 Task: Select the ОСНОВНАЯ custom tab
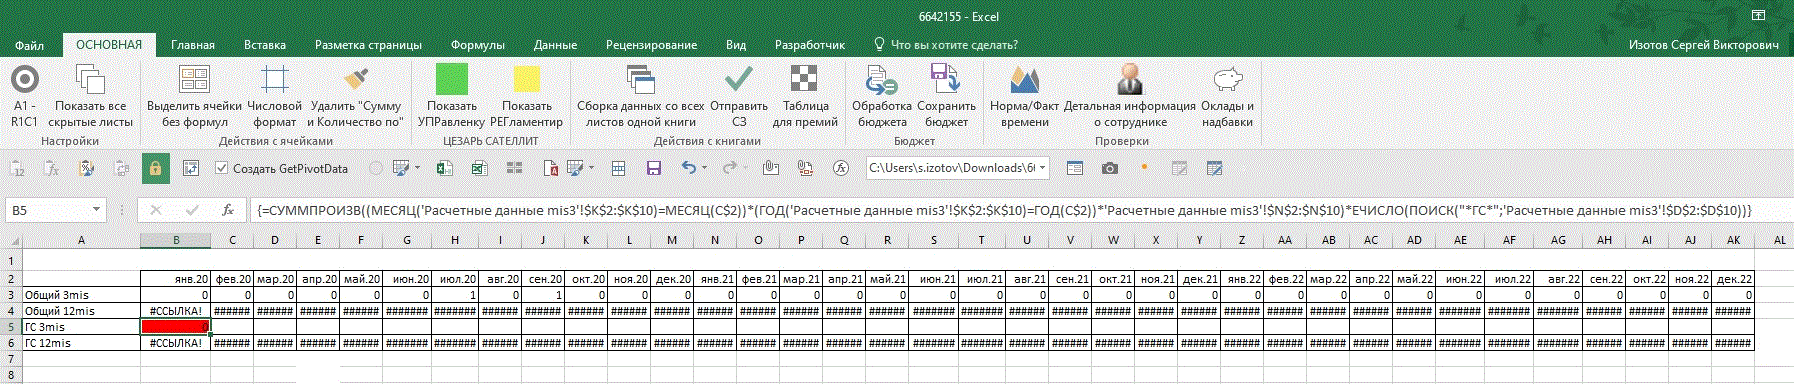[x=109, y=45]
